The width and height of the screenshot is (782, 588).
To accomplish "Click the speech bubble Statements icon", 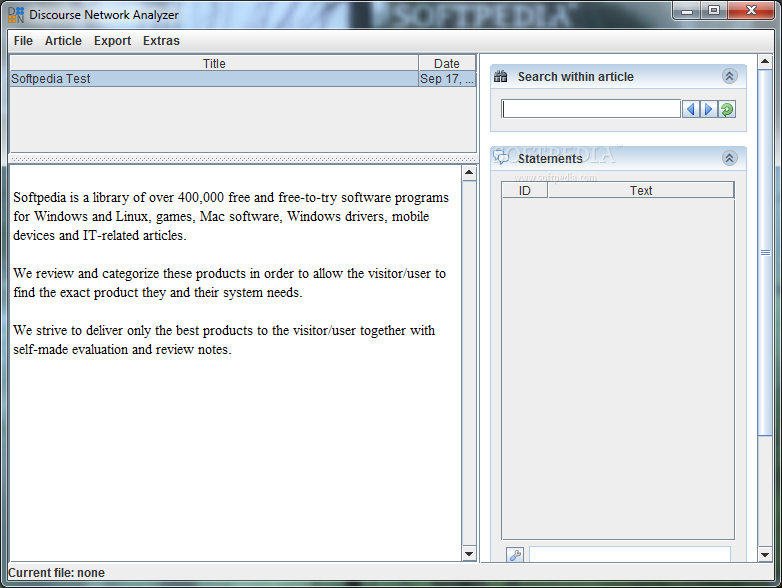I will (x=501, y=158).
